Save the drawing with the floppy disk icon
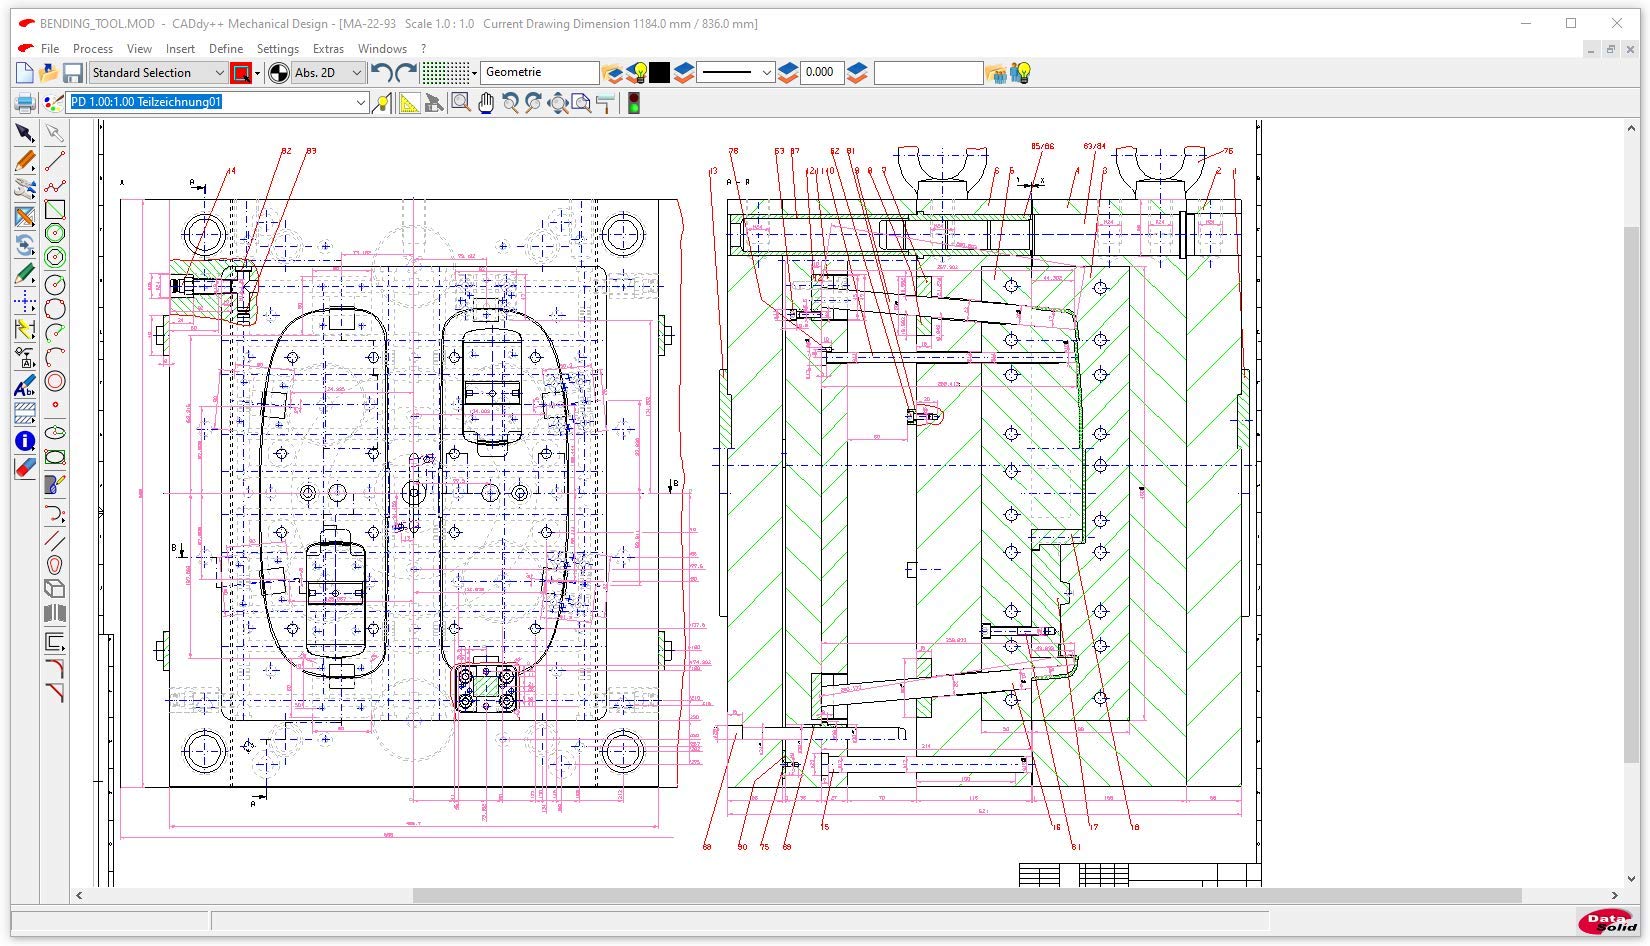The width and height of the screenshot is (1650, 946). click(x=72, y=73)
